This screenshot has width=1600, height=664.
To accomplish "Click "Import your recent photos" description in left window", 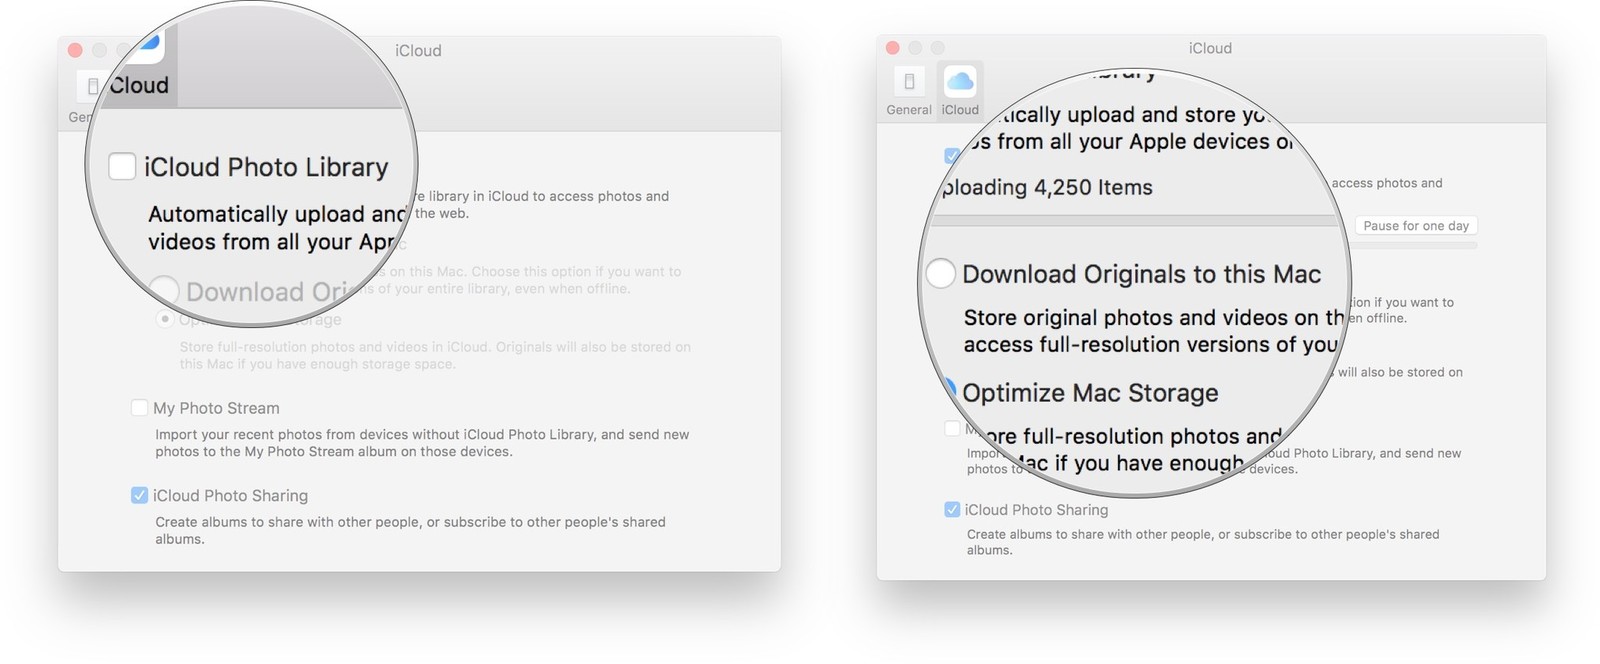I will [422, 443].
